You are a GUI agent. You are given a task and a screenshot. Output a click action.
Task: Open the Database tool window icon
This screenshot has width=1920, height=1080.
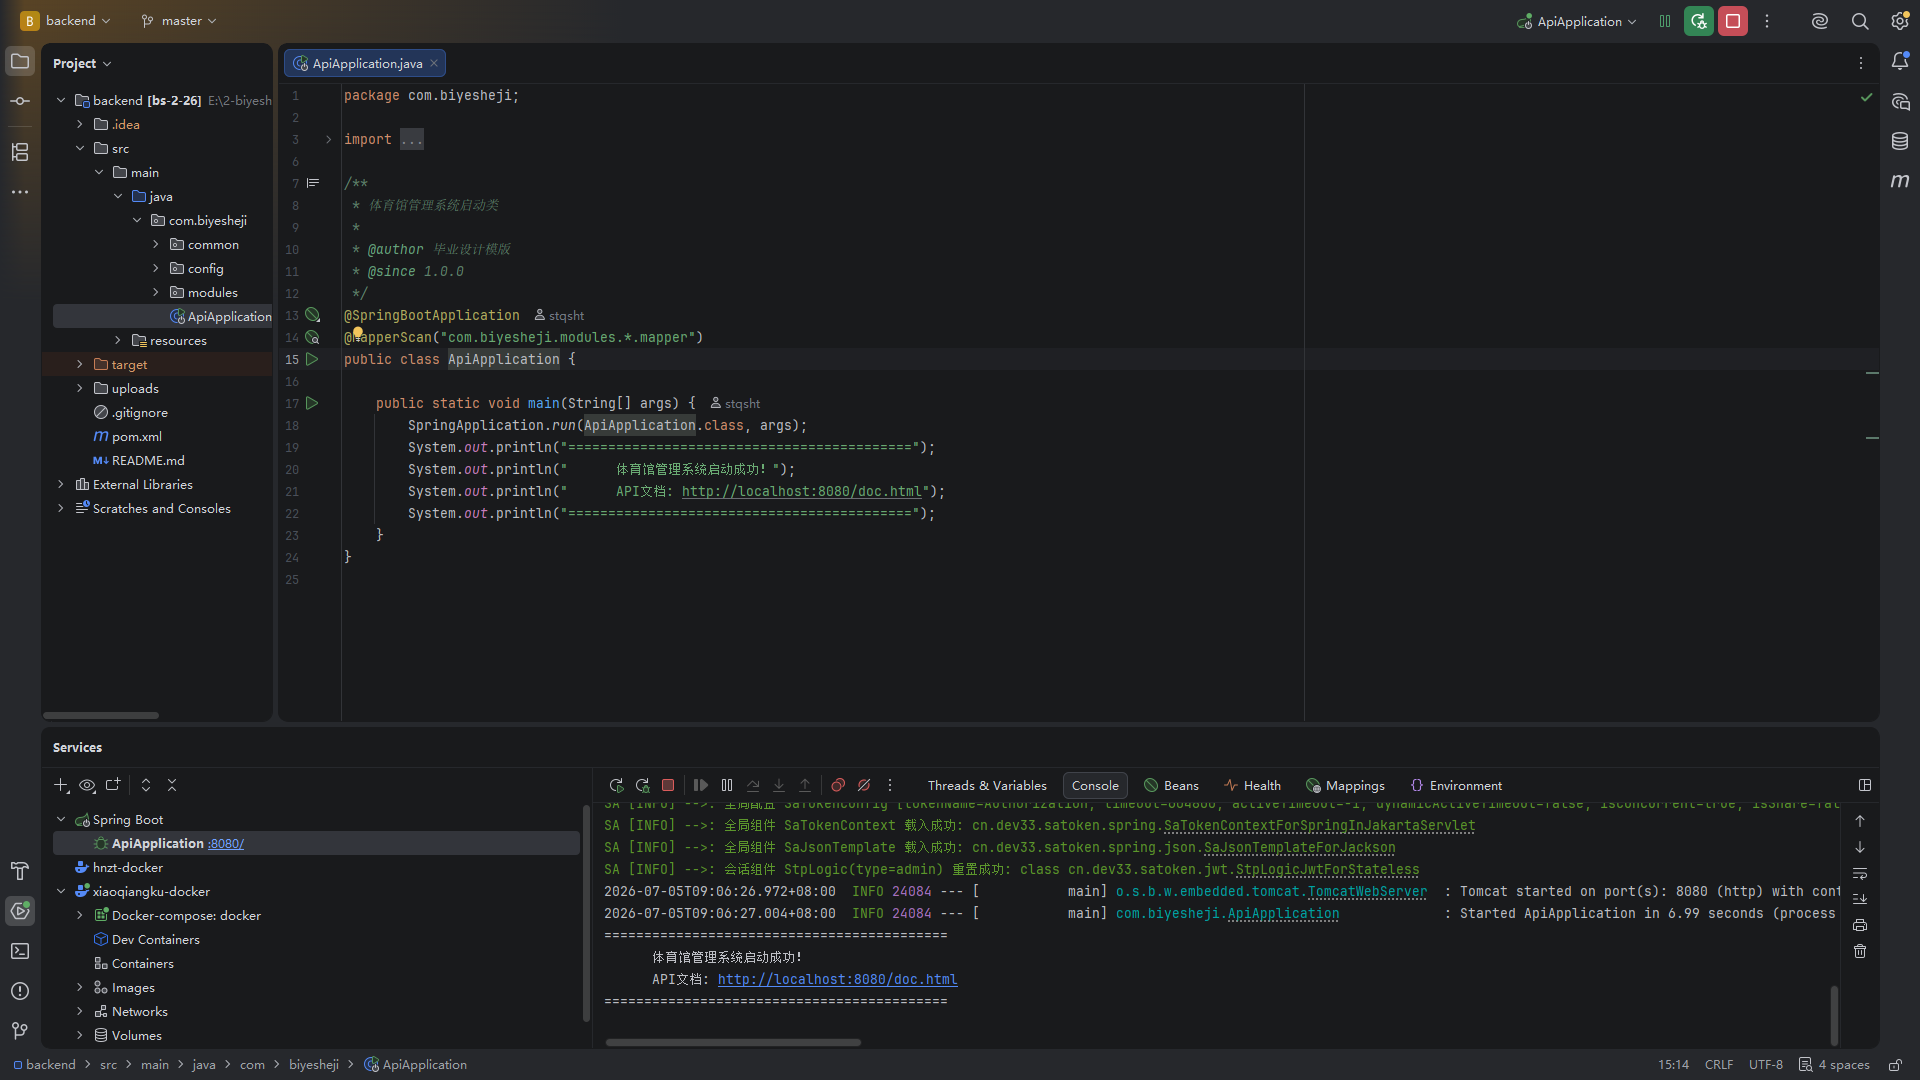[1899, 141]
